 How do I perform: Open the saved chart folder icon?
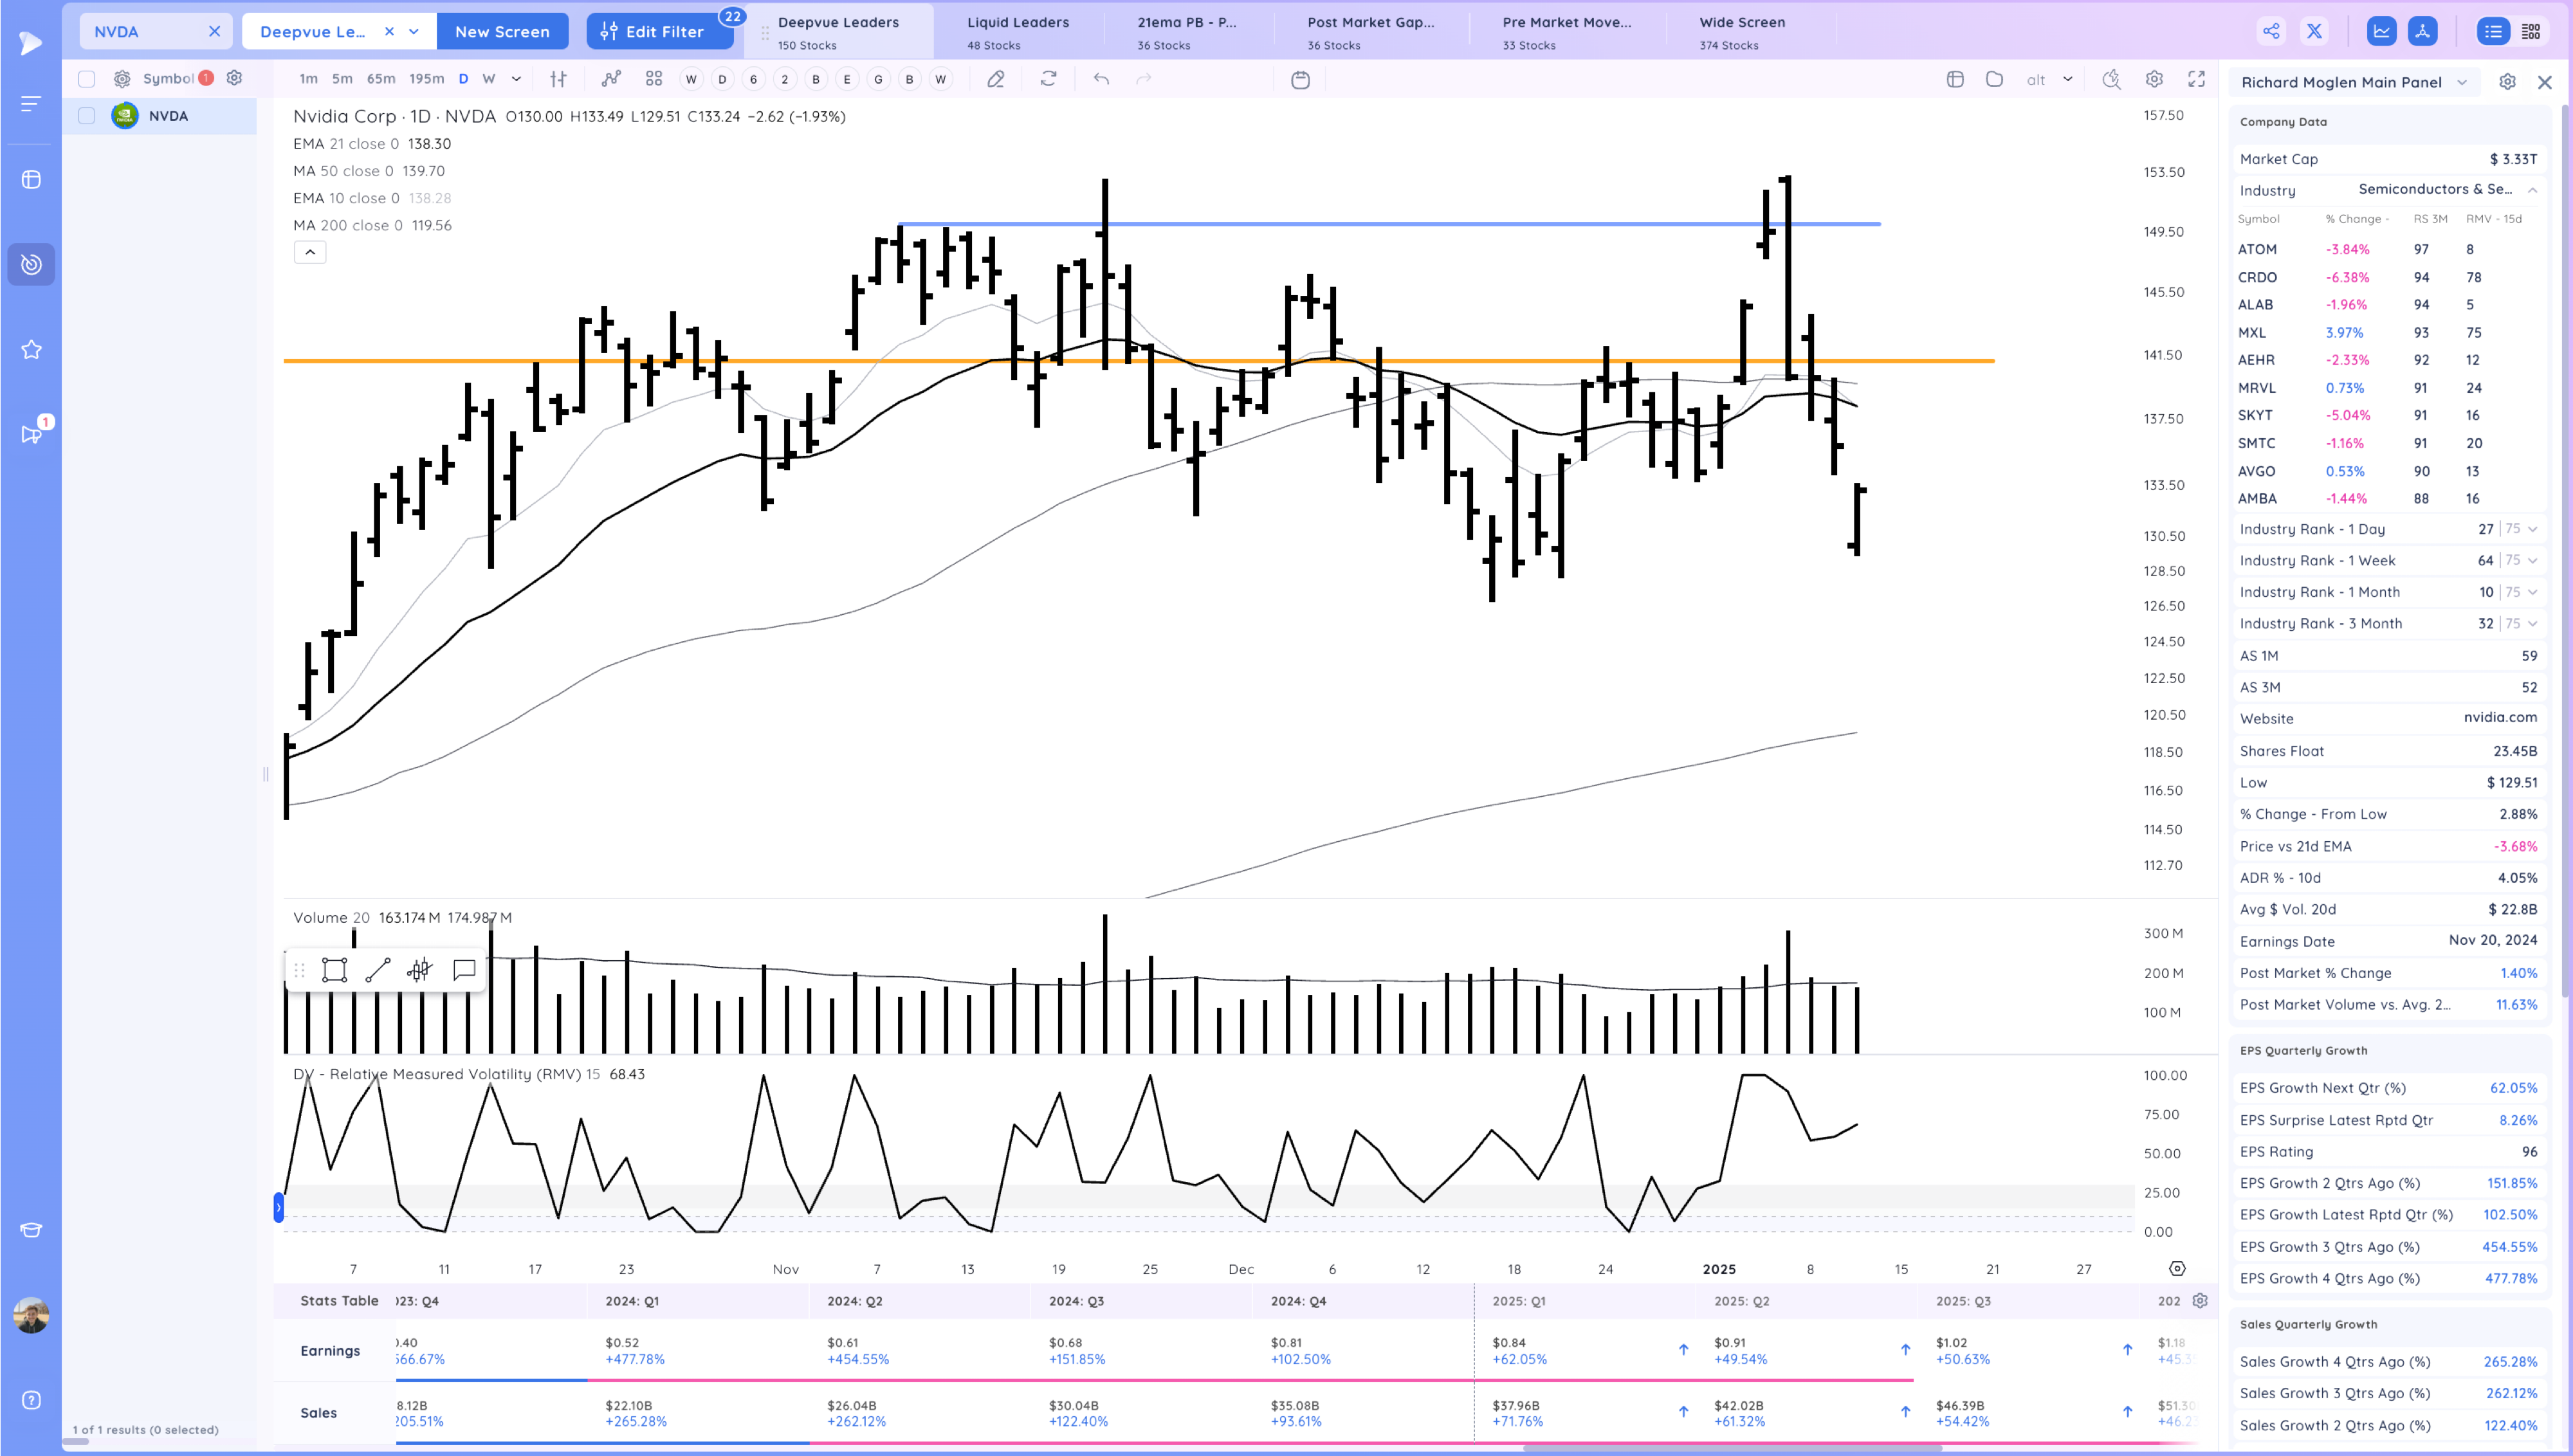(1994, 79)
